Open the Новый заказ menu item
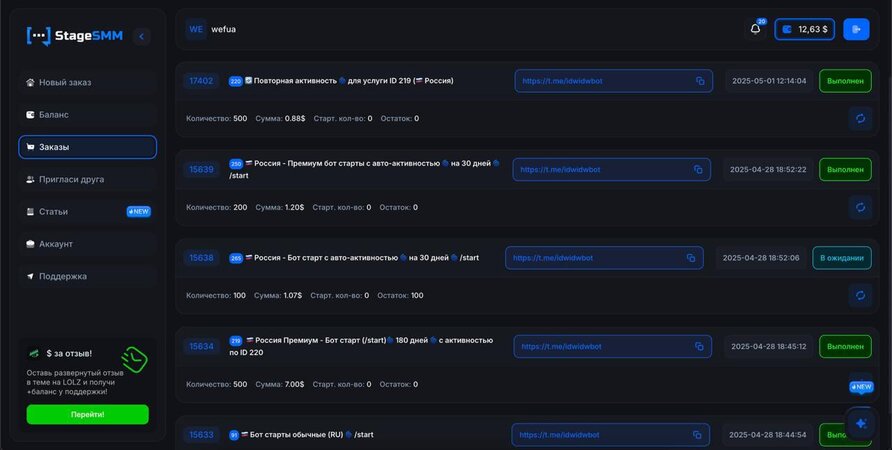 pyautogui.click(x=87, y=82)
